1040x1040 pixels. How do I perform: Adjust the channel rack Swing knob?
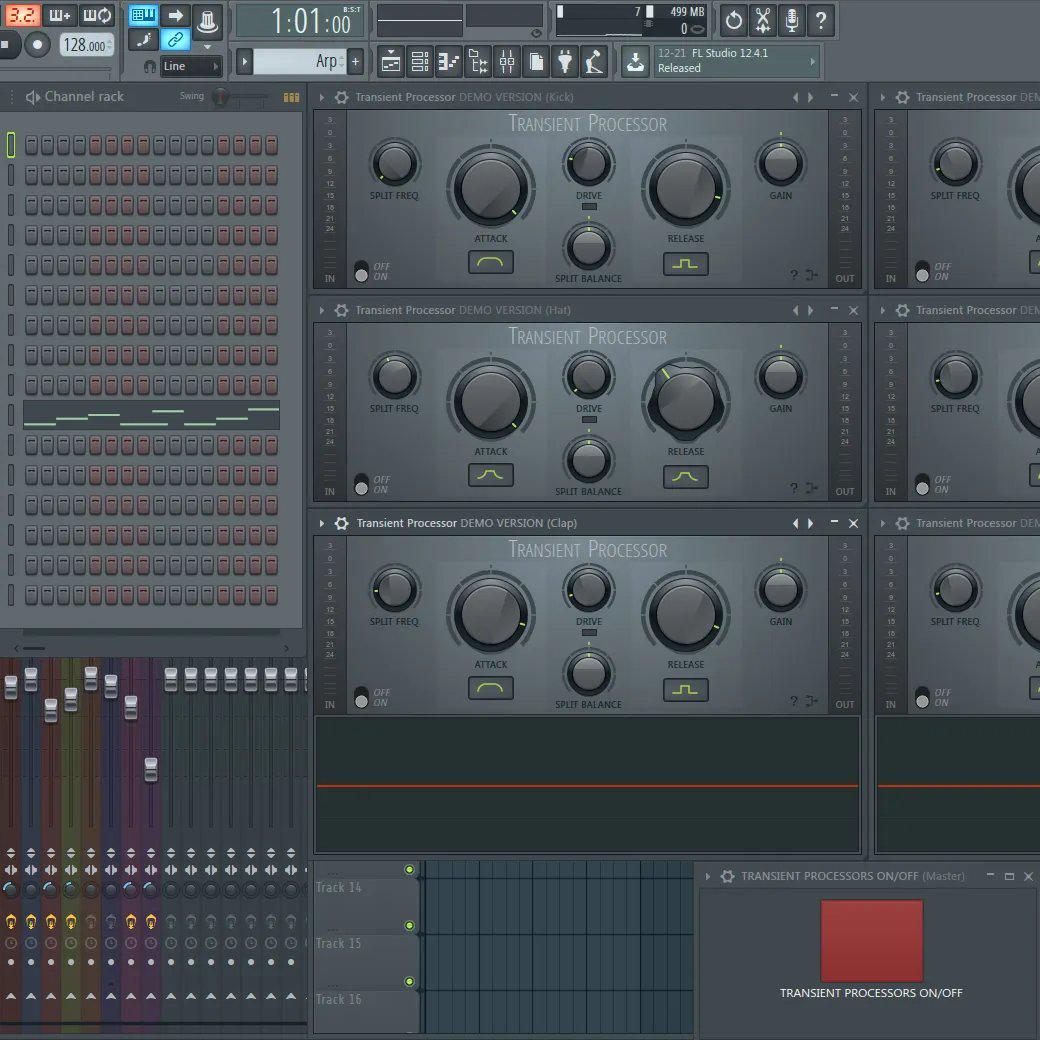220,97
